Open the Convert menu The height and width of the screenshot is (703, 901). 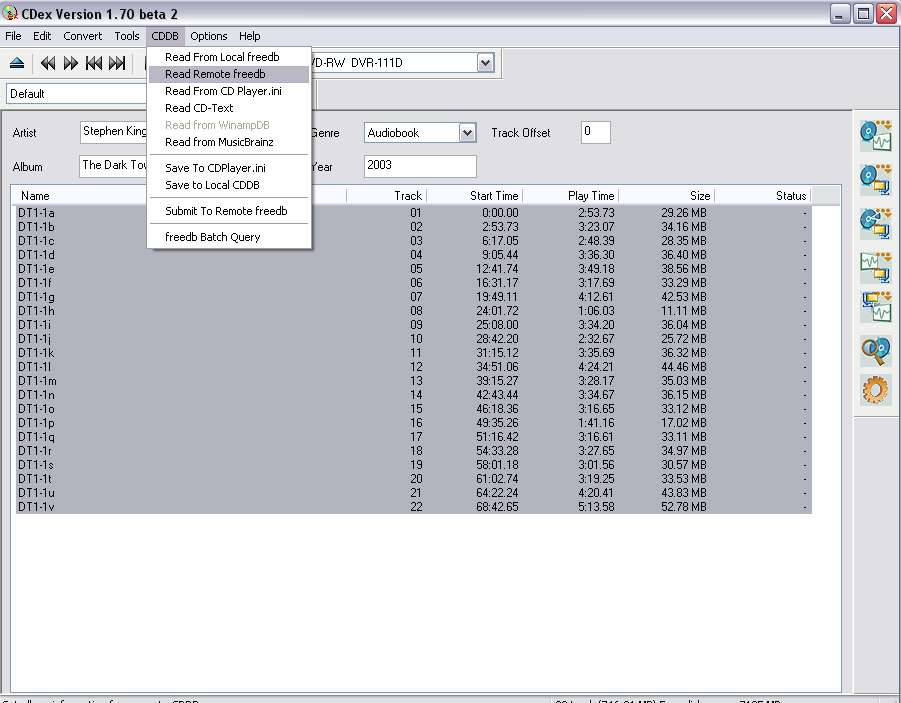coord(83,36)
